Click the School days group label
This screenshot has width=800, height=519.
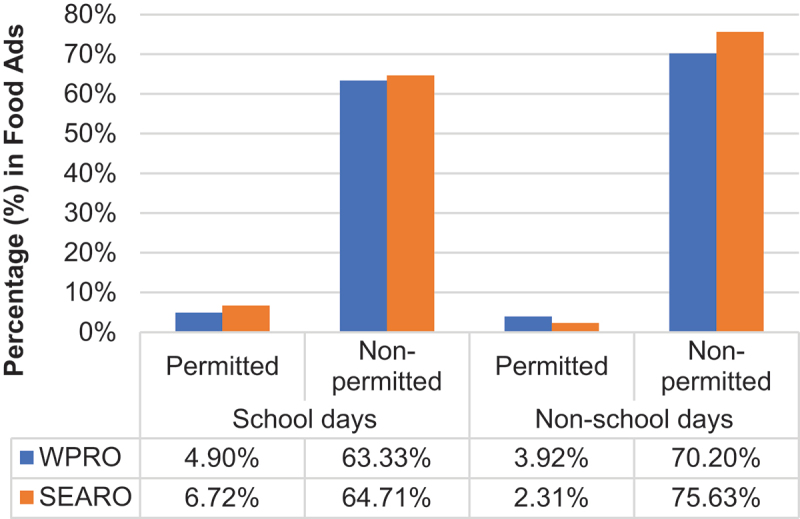[304, 419]
